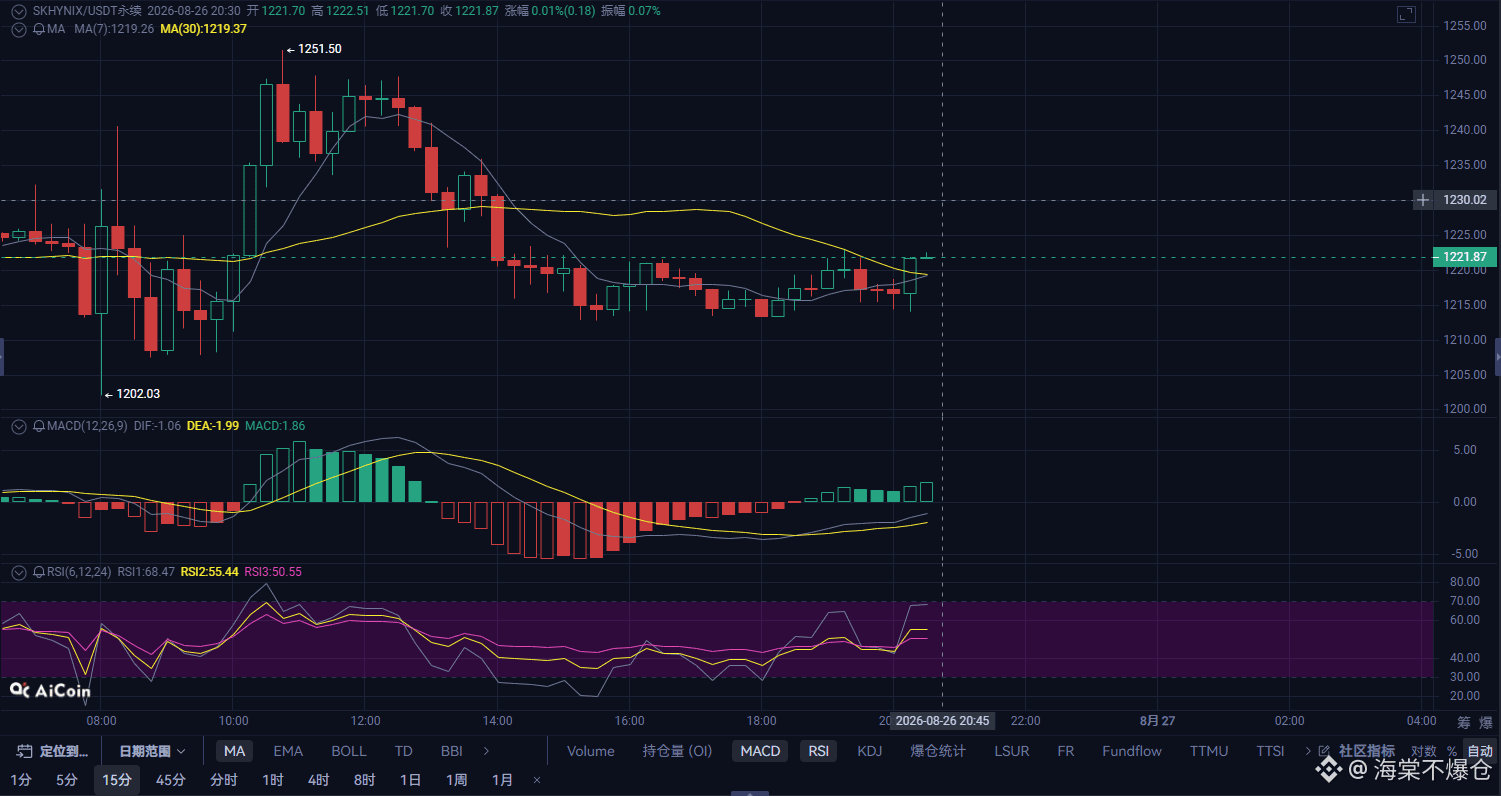Viewport: 1501px width, 796px height.
Task: Close the timeframe bar with the × icon
Action: click(x=537, y=780)
